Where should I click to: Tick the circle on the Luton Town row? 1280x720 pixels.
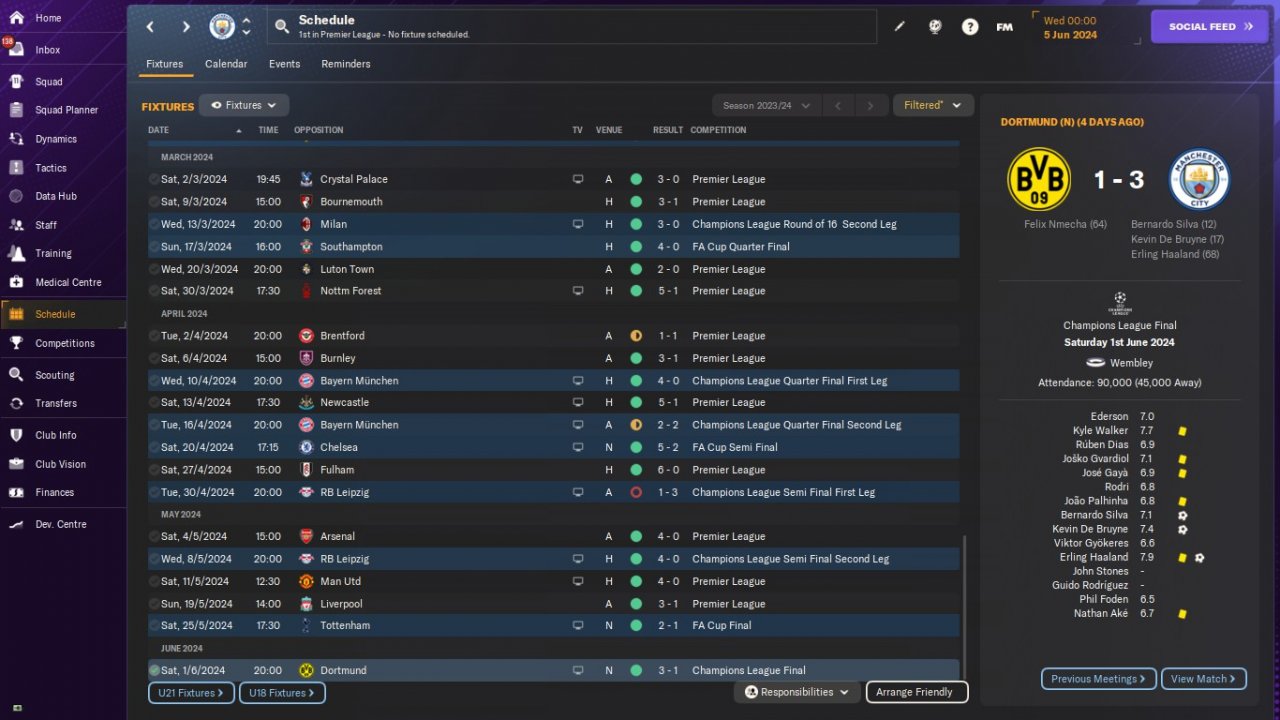click(154, 269)
